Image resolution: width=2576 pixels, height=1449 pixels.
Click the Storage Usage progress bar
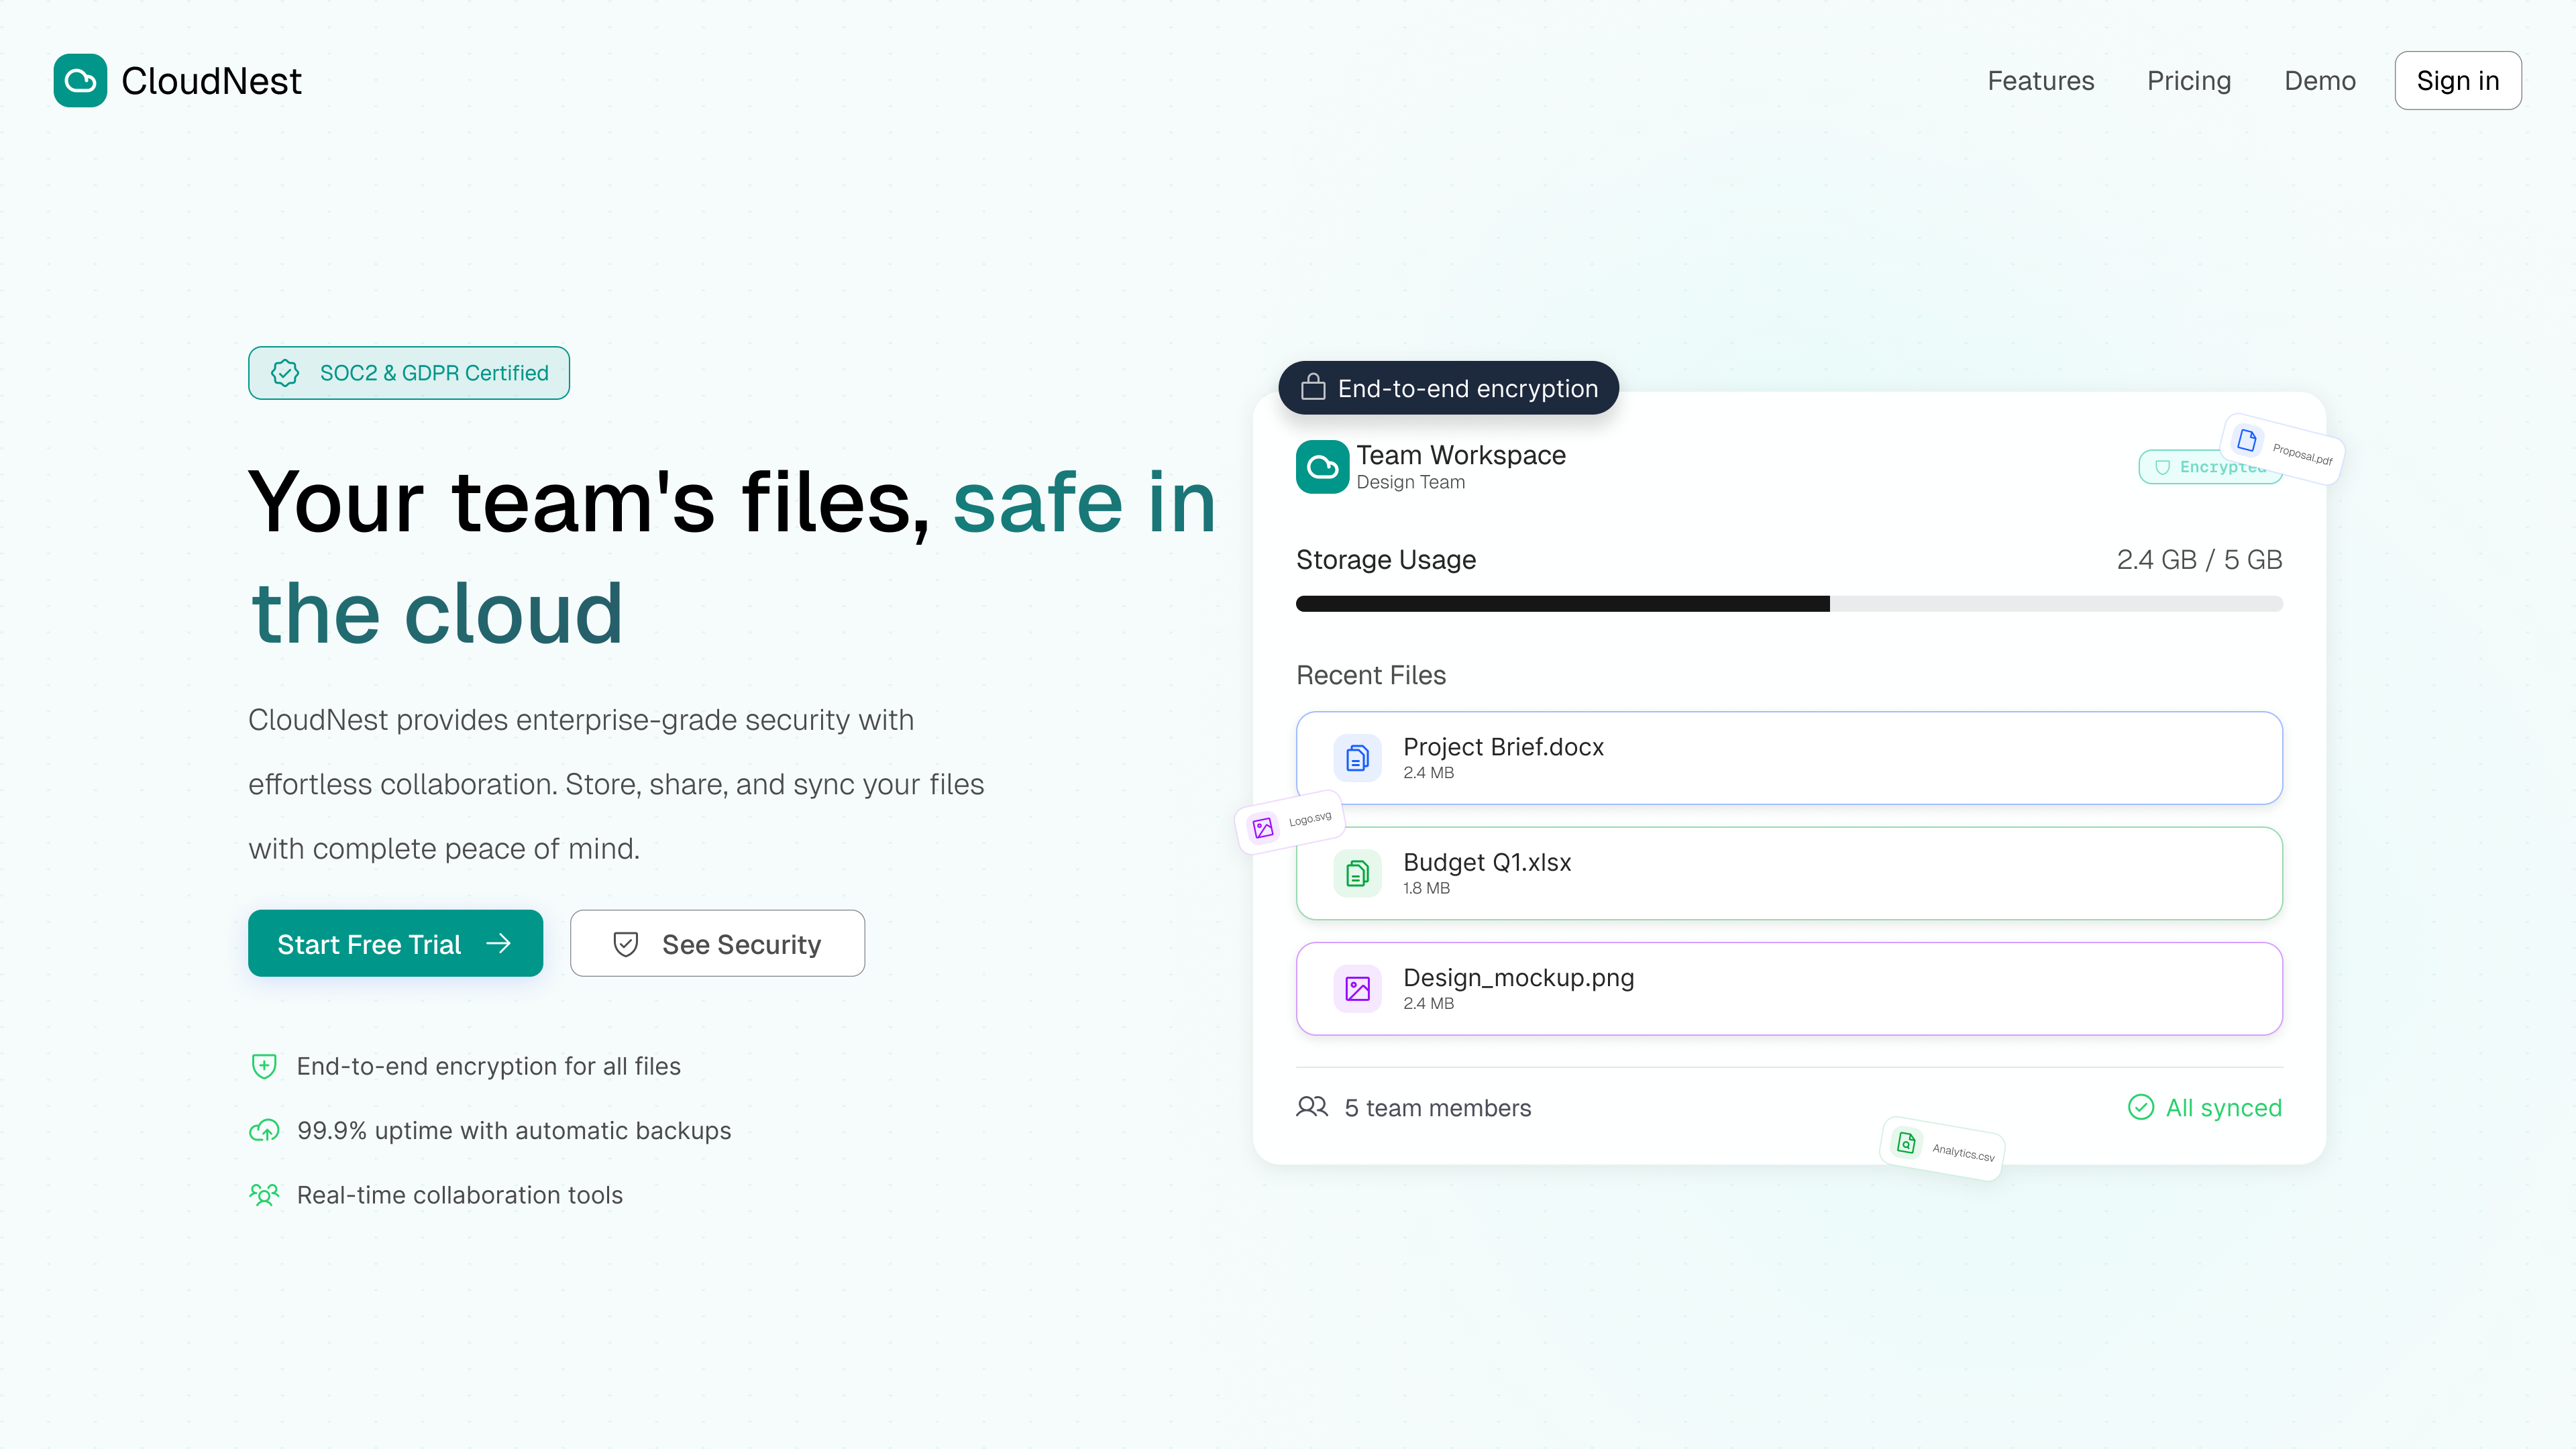(x=1789, y=604)
